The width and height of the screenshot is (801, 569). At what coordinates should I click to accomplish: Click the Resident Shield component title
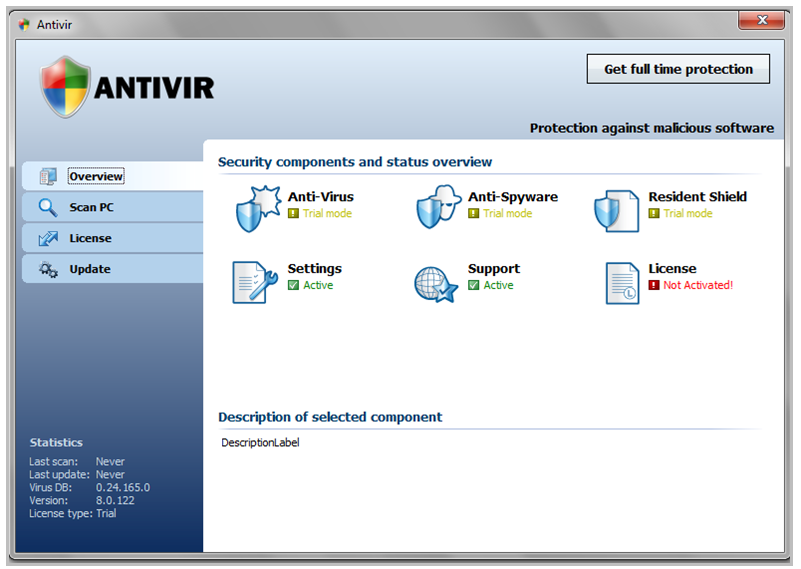point(698,197)
